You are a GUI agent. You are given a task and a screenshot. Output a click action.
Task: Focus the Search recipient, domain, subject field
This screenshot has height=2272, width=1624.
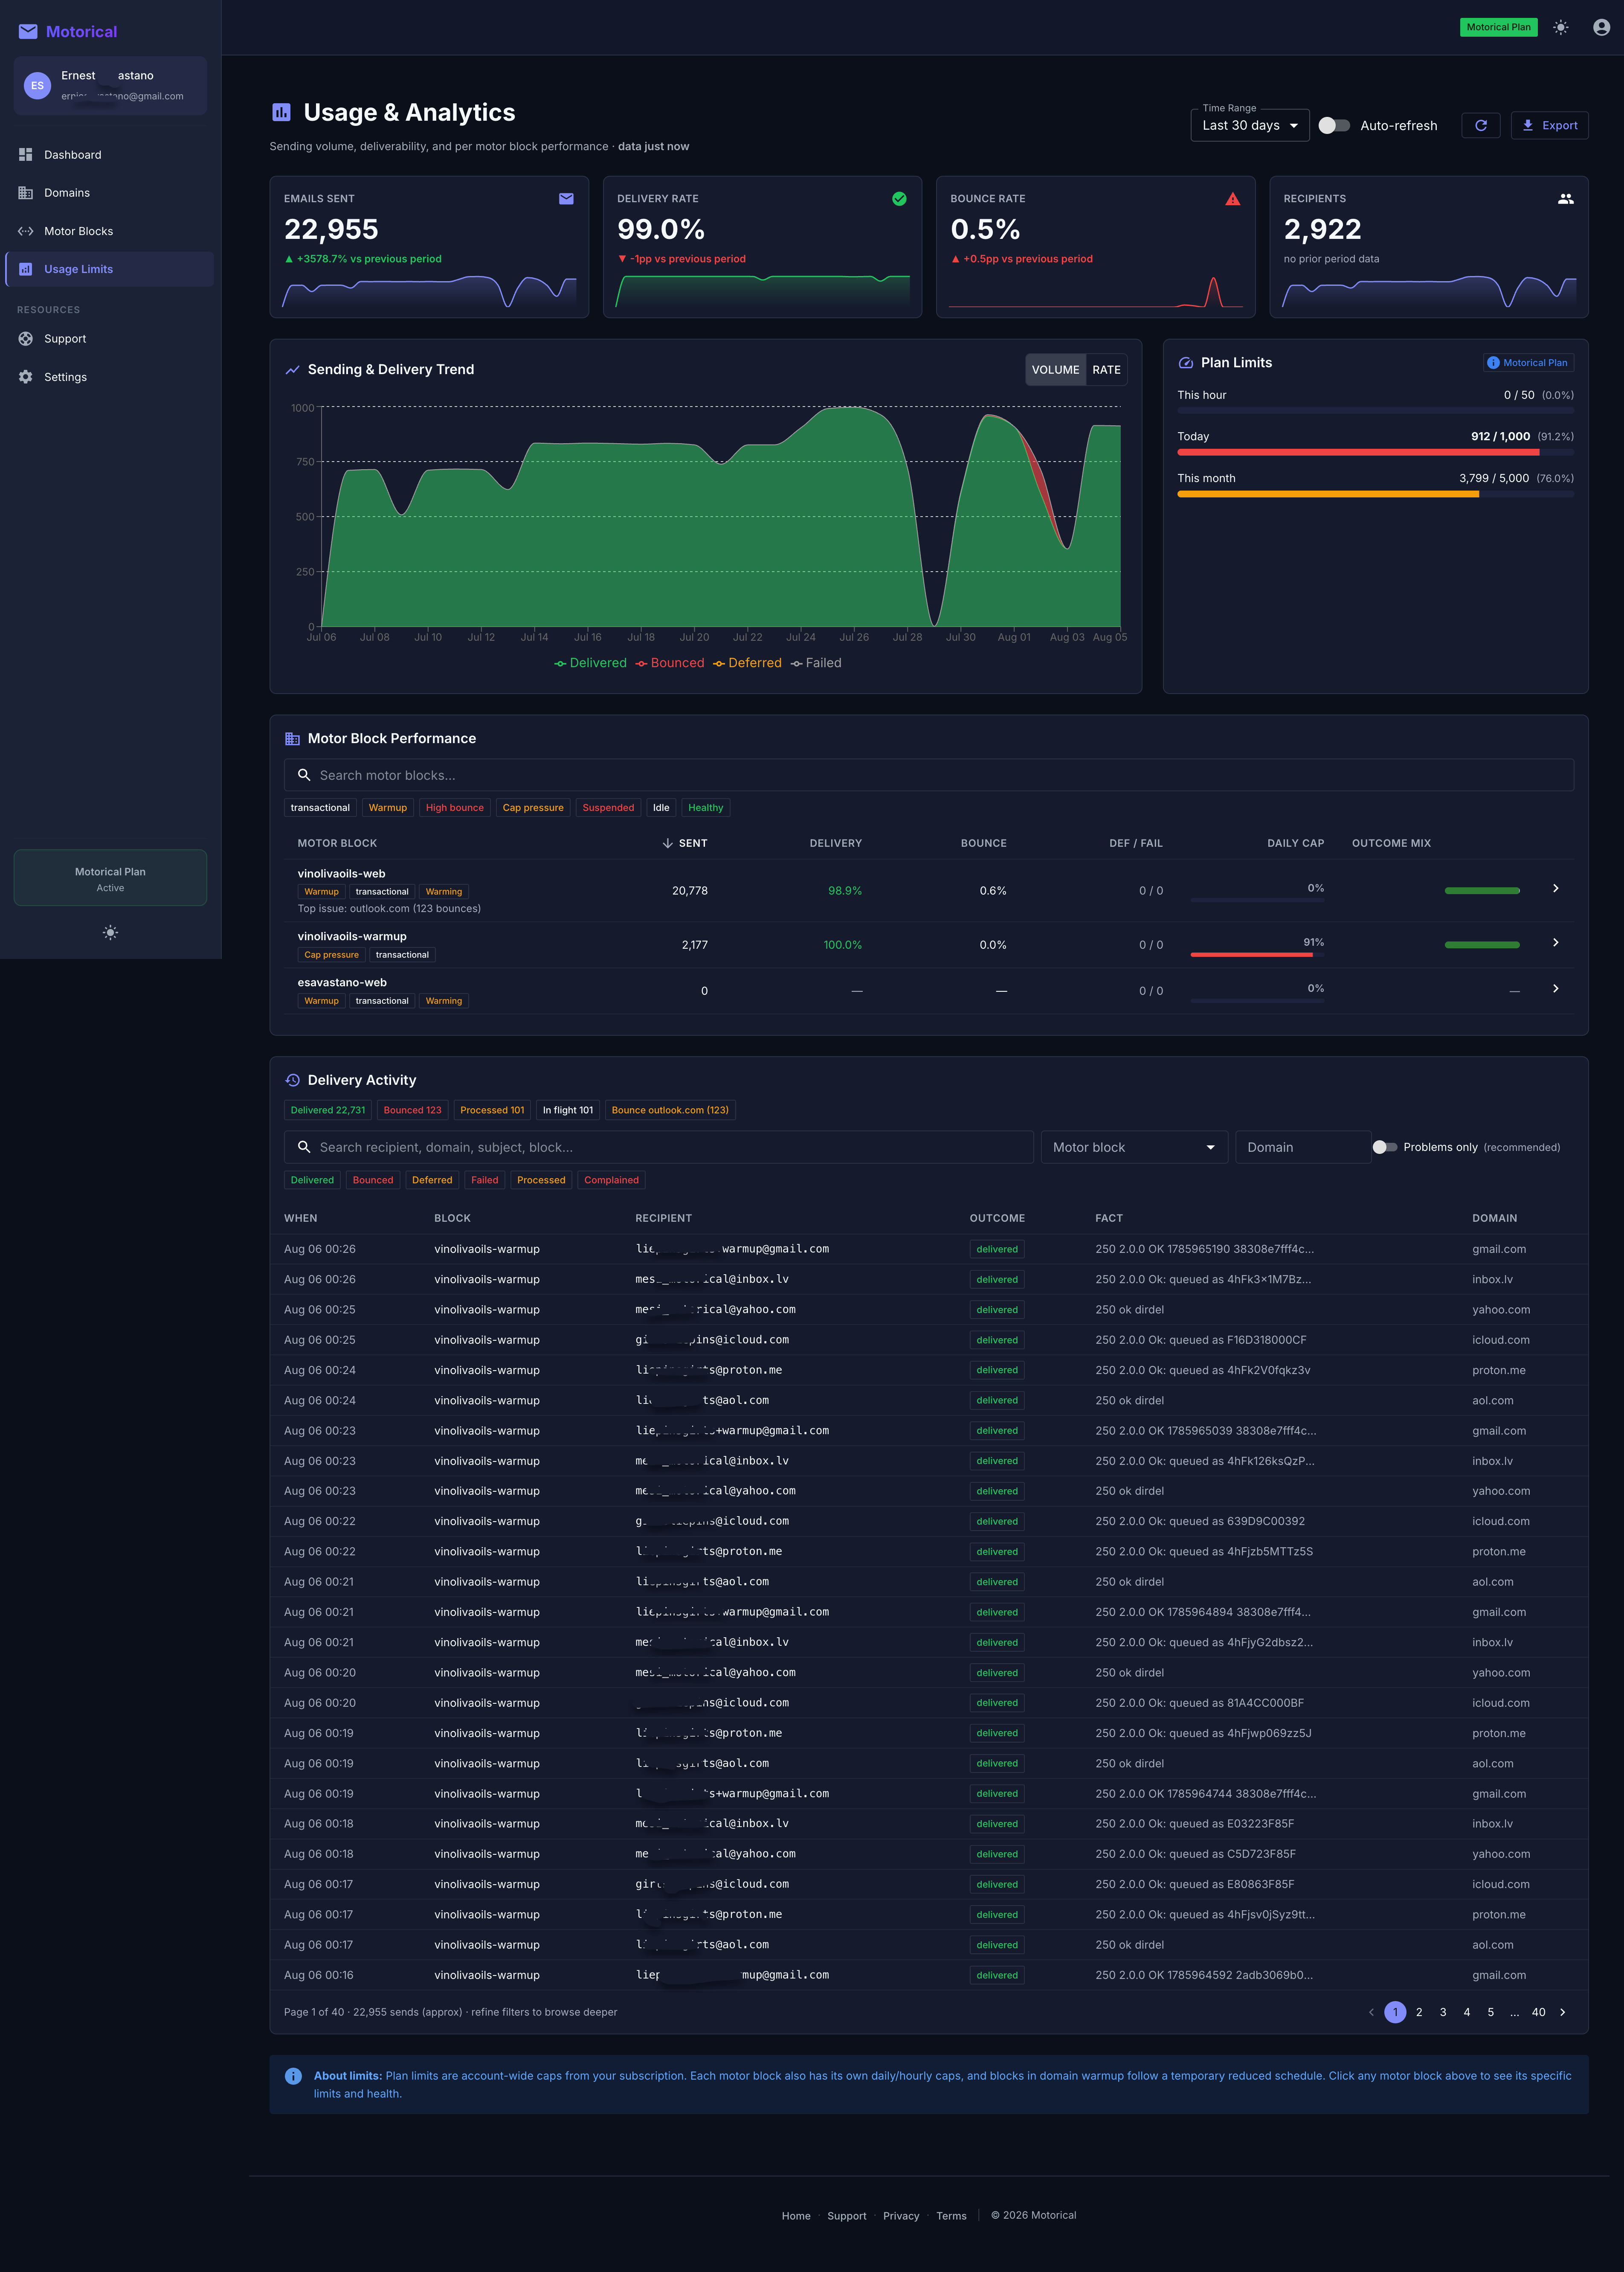659,1147
